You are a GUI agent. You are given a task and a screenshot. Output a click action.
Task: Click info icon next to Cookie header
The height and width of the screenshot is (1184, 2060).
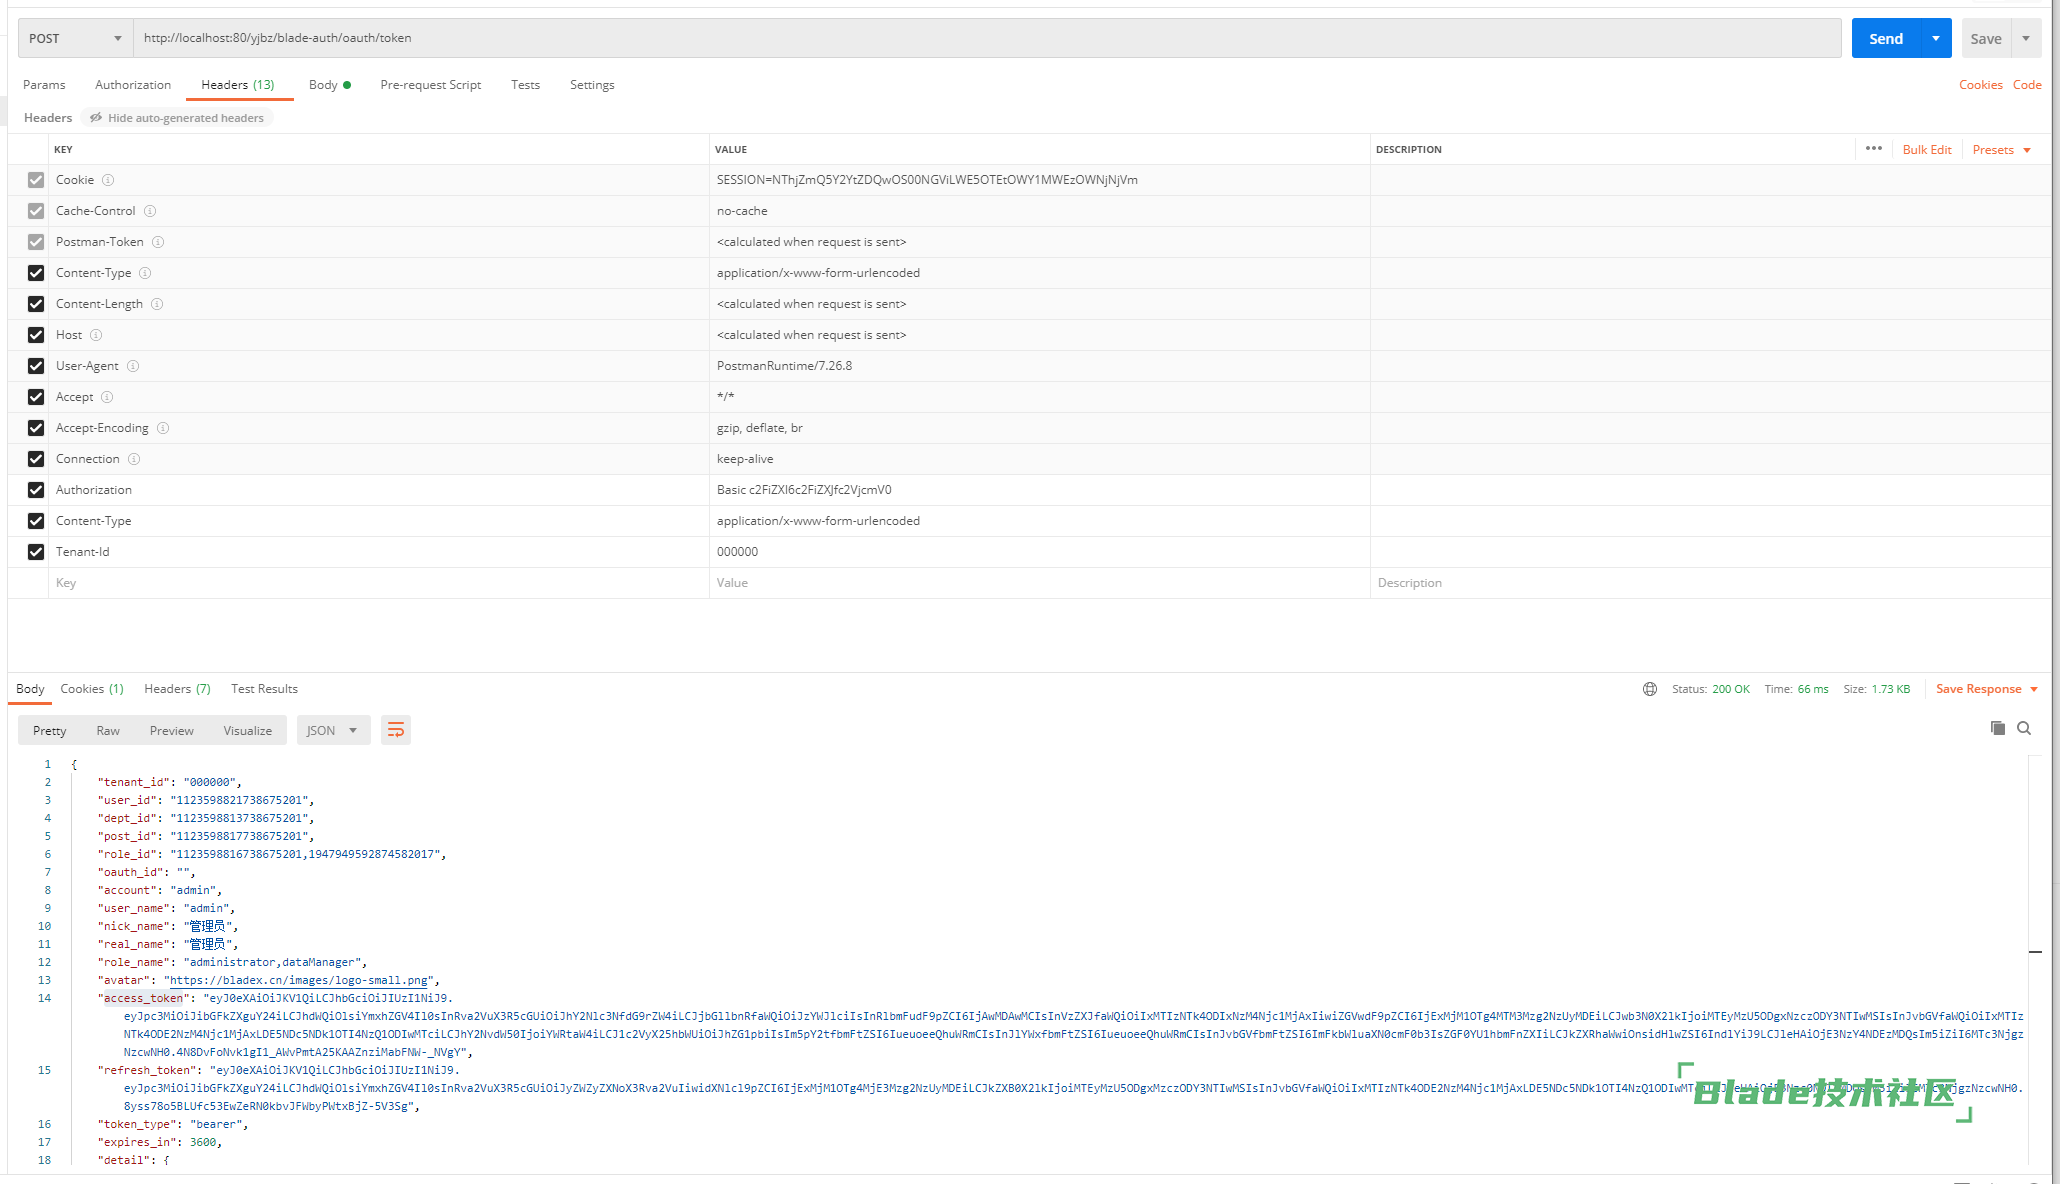tap(108, 180)
